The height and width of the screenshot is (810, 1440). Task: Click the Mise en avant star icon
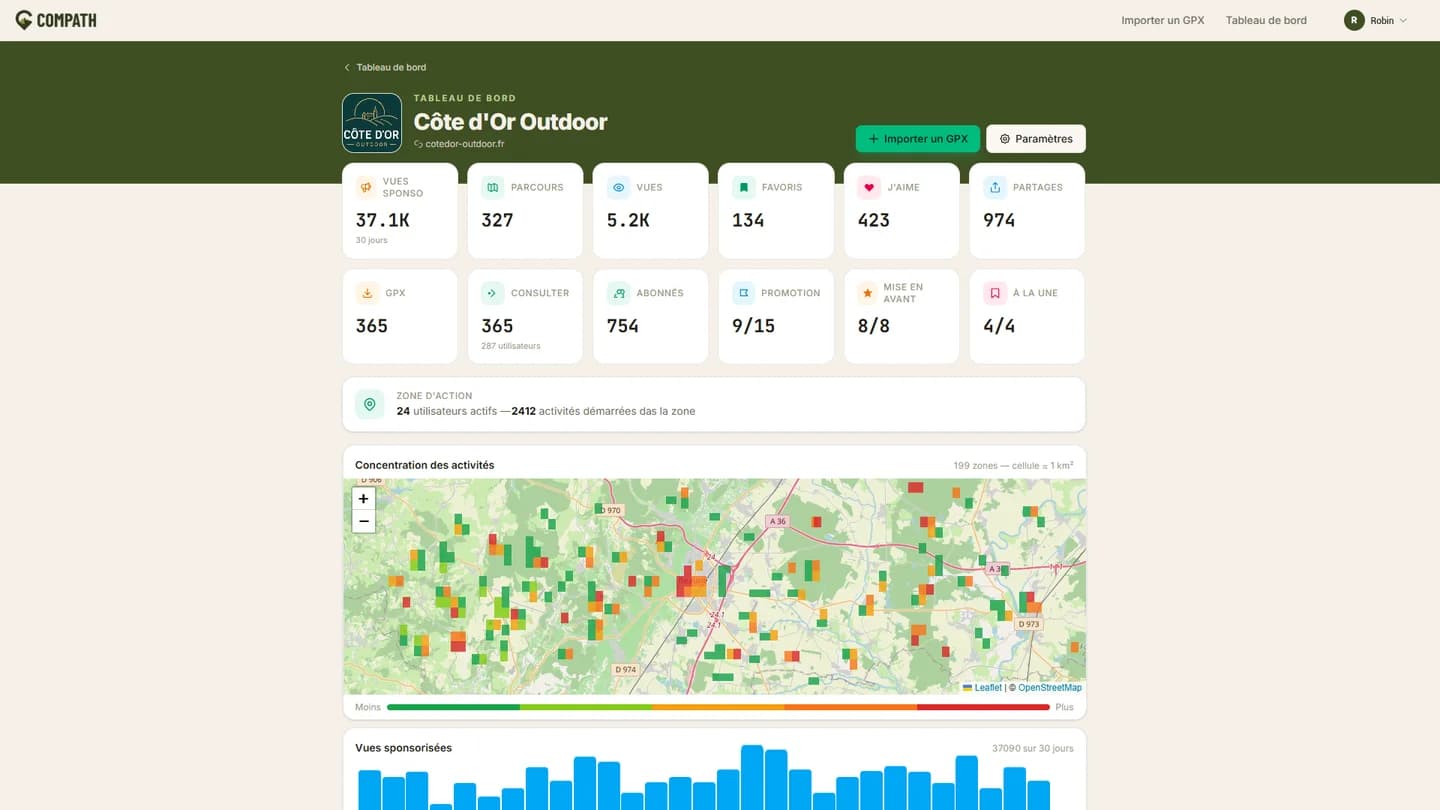[869, 293]
